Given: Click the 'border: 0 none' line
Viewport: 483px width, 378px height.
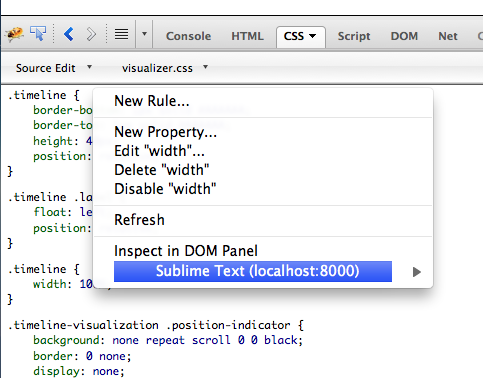Looking at the screenshot, I should (x=82, y=356).
